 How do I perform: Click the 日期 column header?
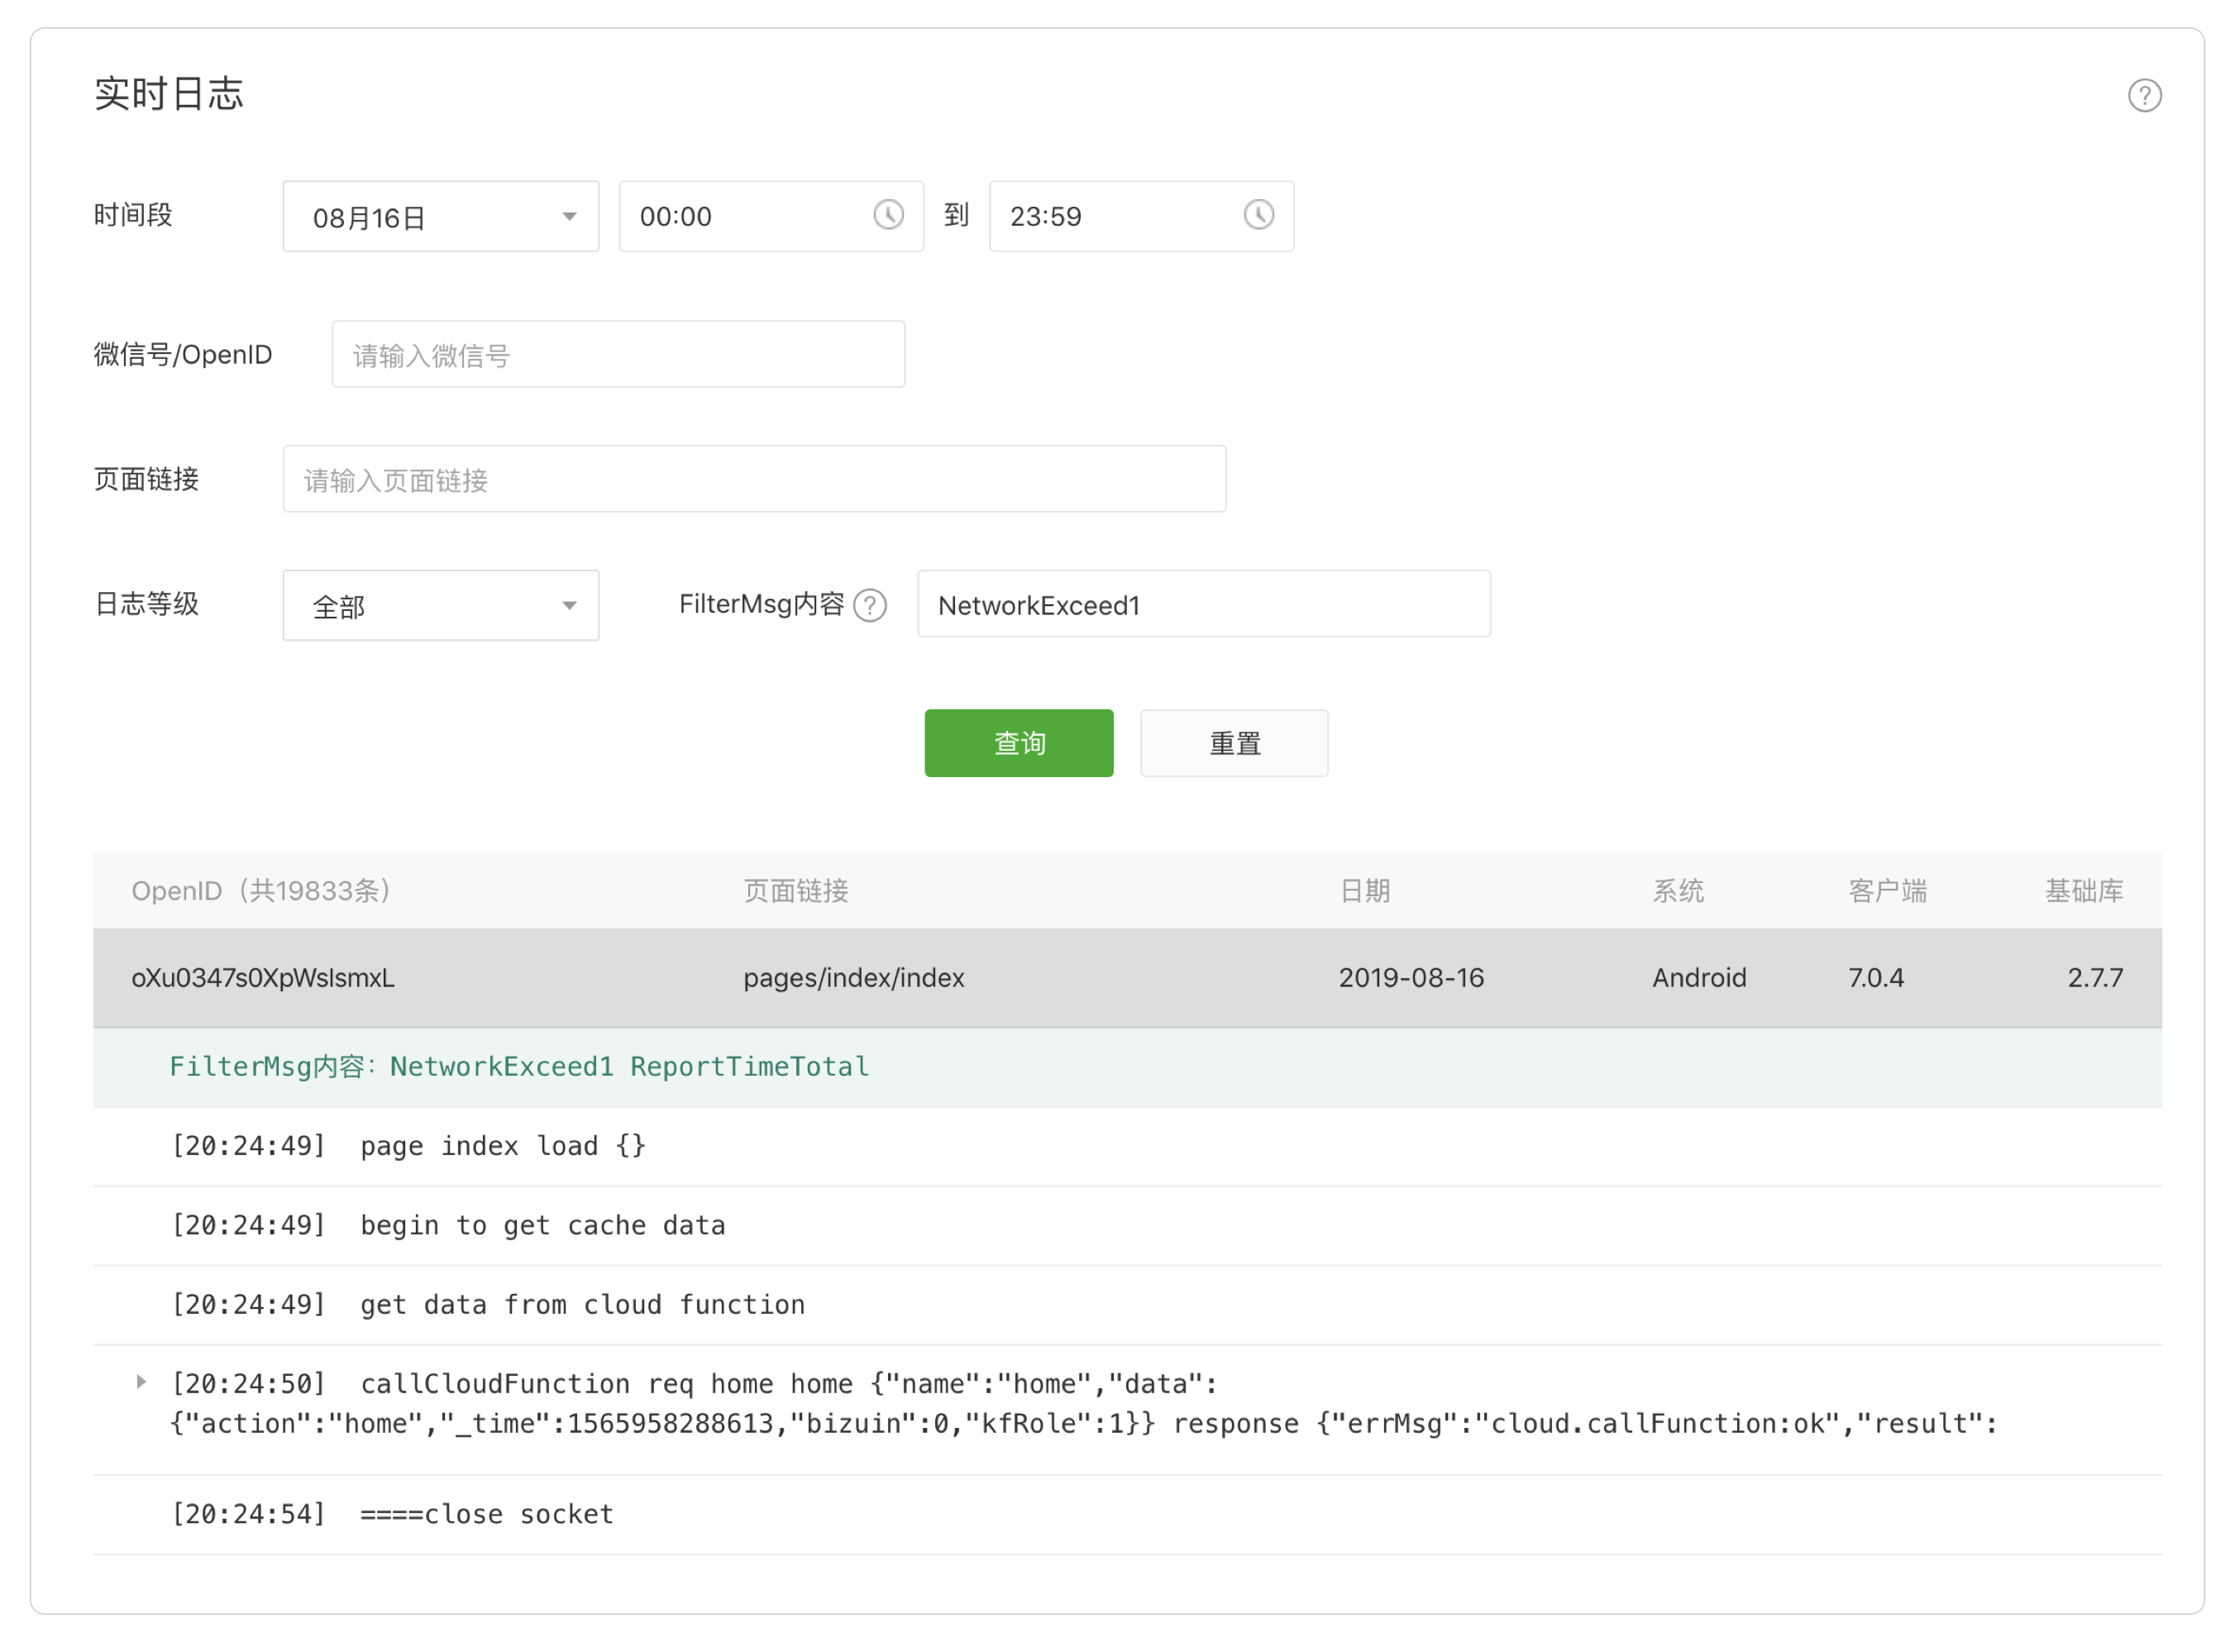(x=1364, y=891)
